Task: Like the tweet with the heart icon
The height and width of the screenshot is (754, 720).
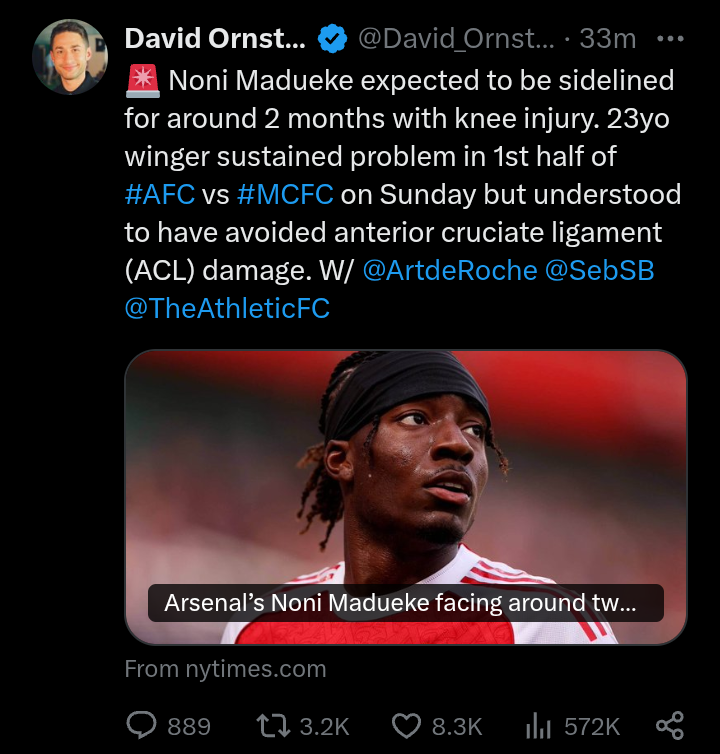Action: point(406,725)
